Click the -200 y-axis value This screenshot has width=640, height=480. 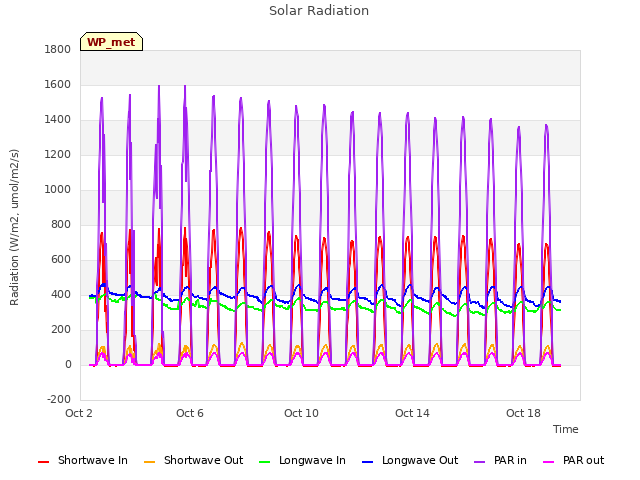(x=59, y=400)
